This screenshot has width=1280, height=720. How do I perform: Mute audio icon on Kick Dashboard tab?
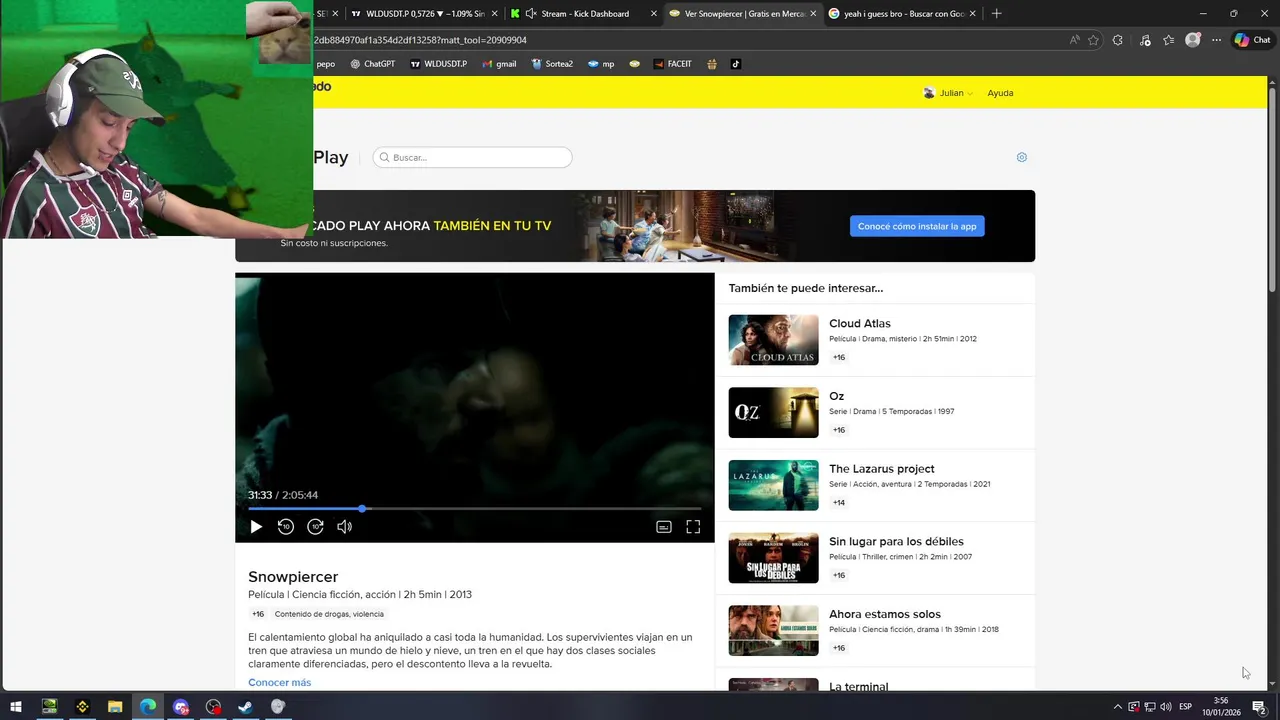[x=530, y=14]
